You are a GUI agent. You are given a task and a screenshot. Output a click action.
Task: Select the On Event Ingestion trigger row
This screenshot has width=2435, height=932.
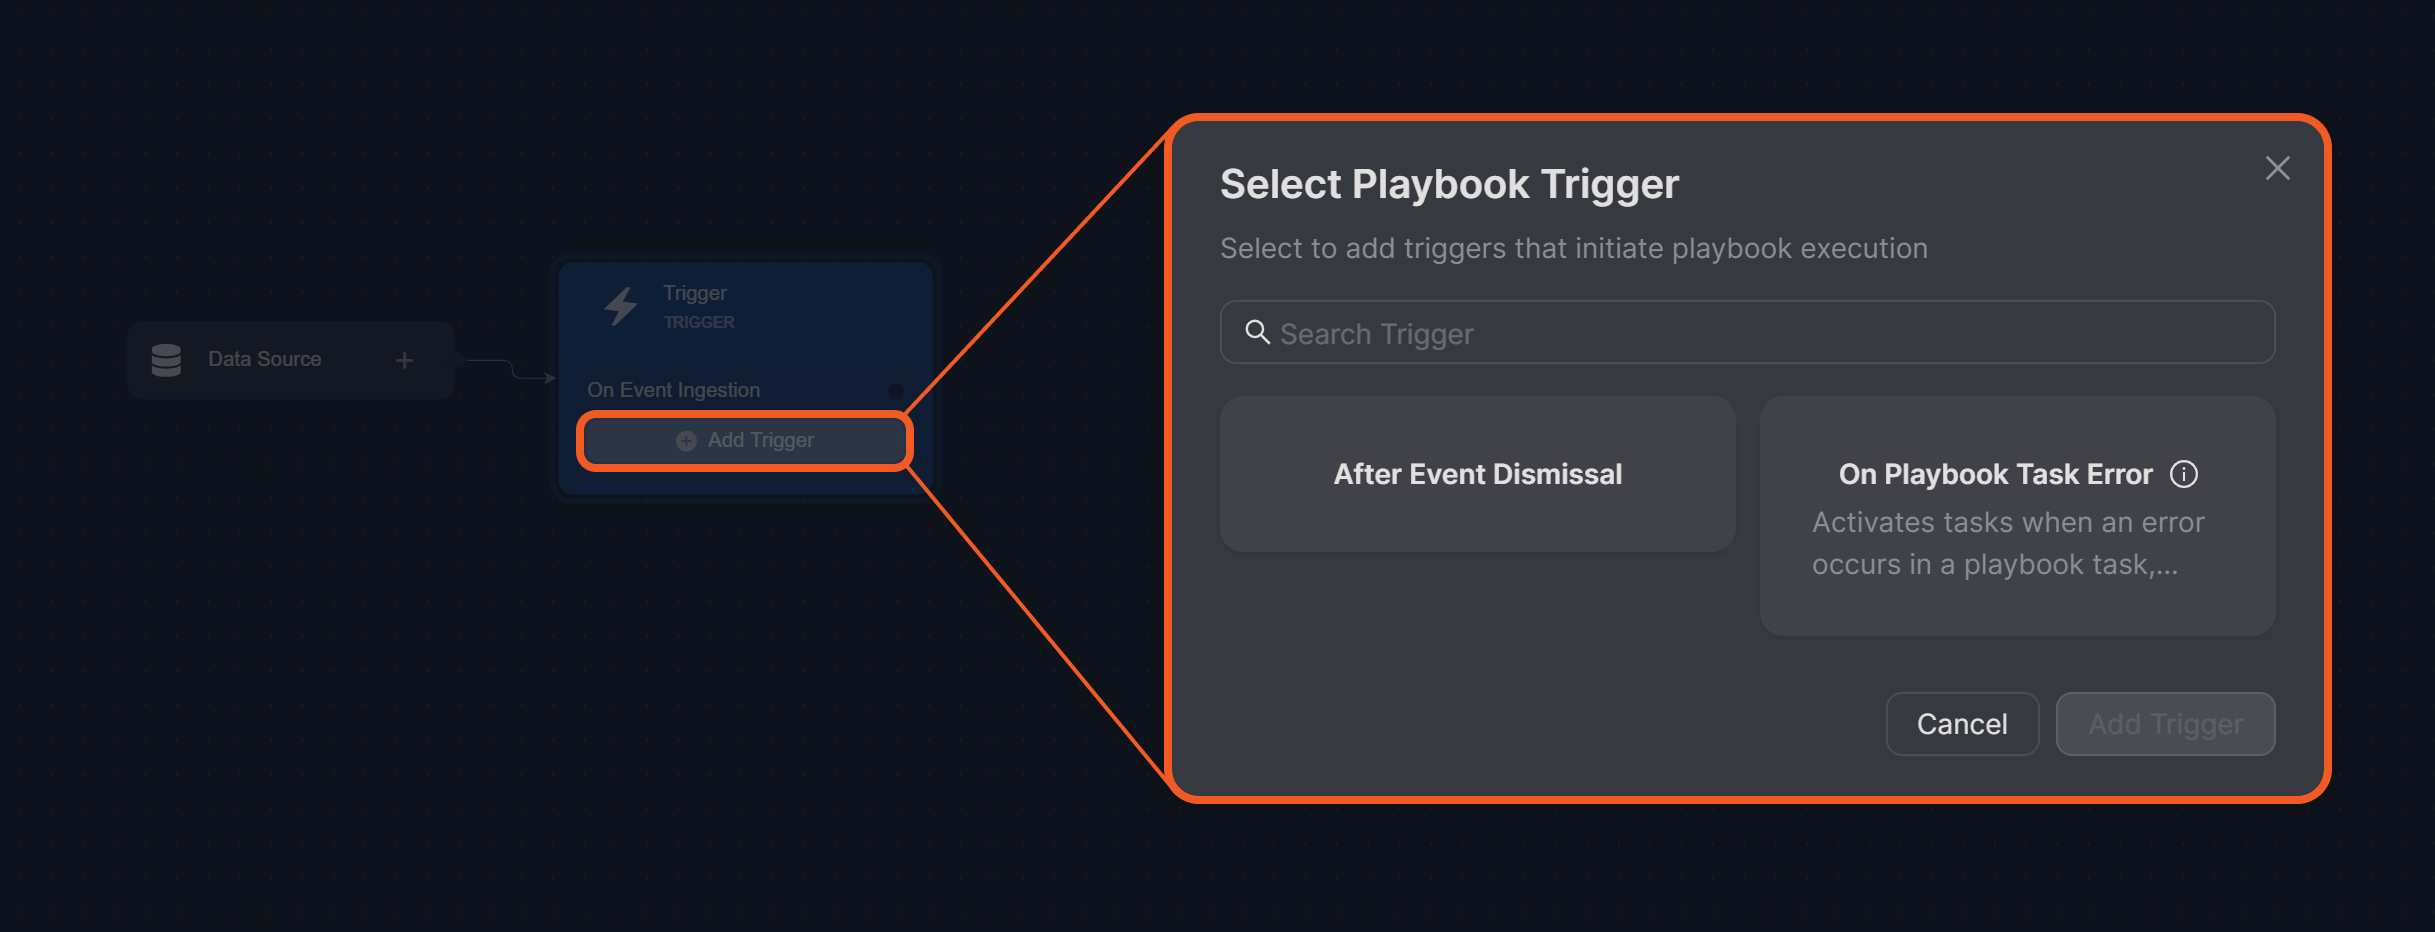point(673,390)
